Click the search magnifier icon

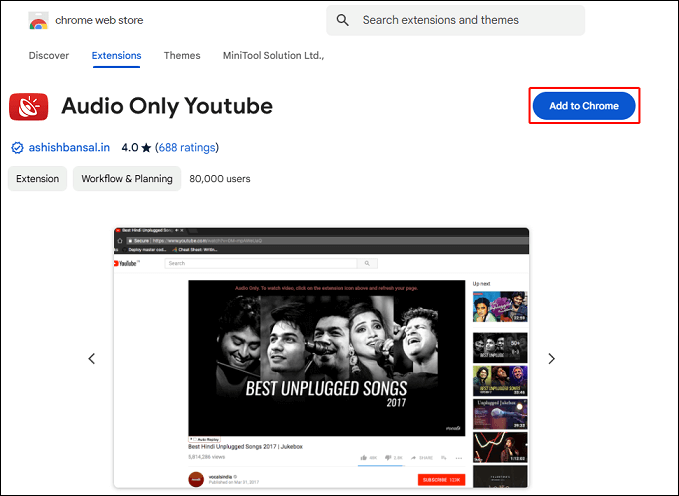coord(343,20)
